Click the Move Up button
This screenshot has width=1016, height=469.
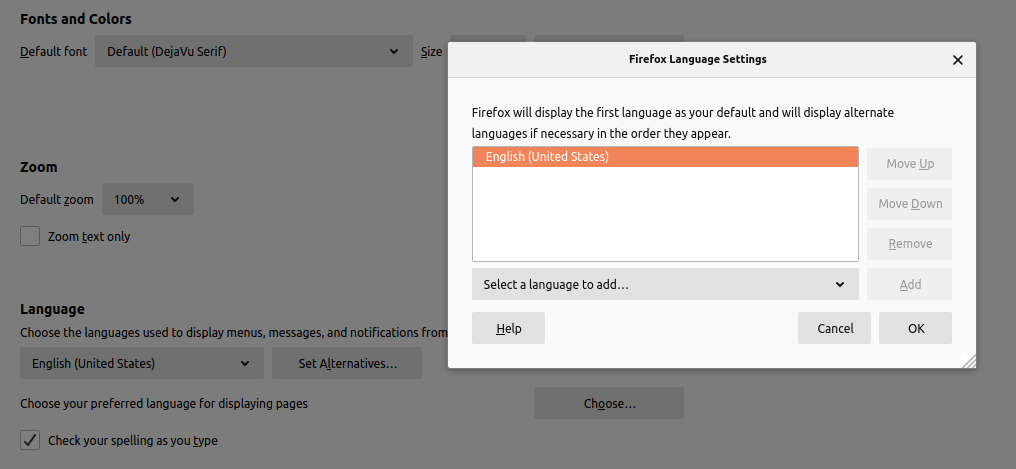tap(910, 164)
